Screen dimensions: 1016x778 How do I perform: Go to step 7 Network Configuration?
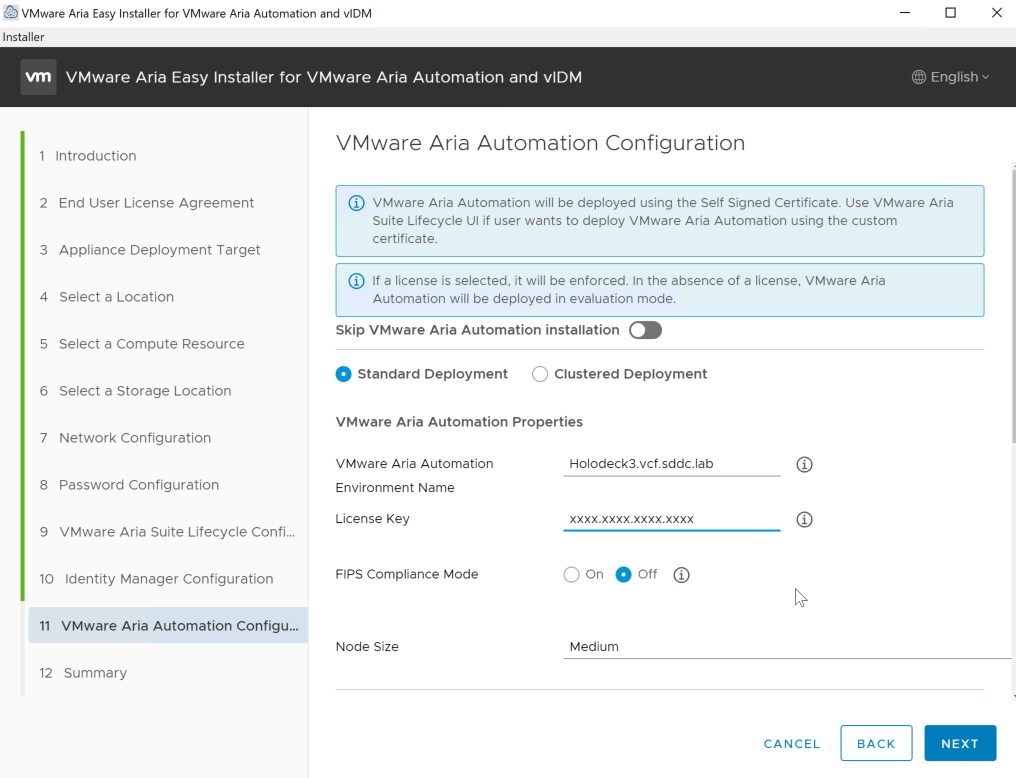[x=125, y=438]
